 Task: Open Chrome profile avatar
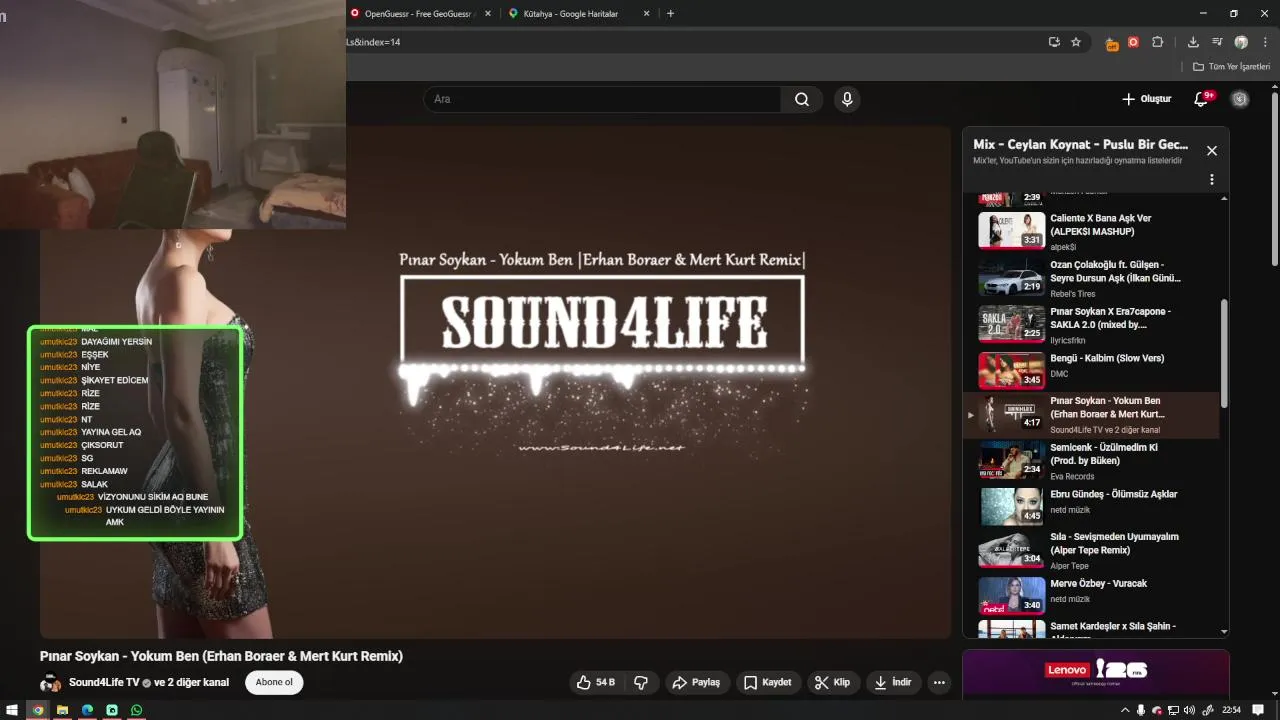click(x=1241, y=42)
